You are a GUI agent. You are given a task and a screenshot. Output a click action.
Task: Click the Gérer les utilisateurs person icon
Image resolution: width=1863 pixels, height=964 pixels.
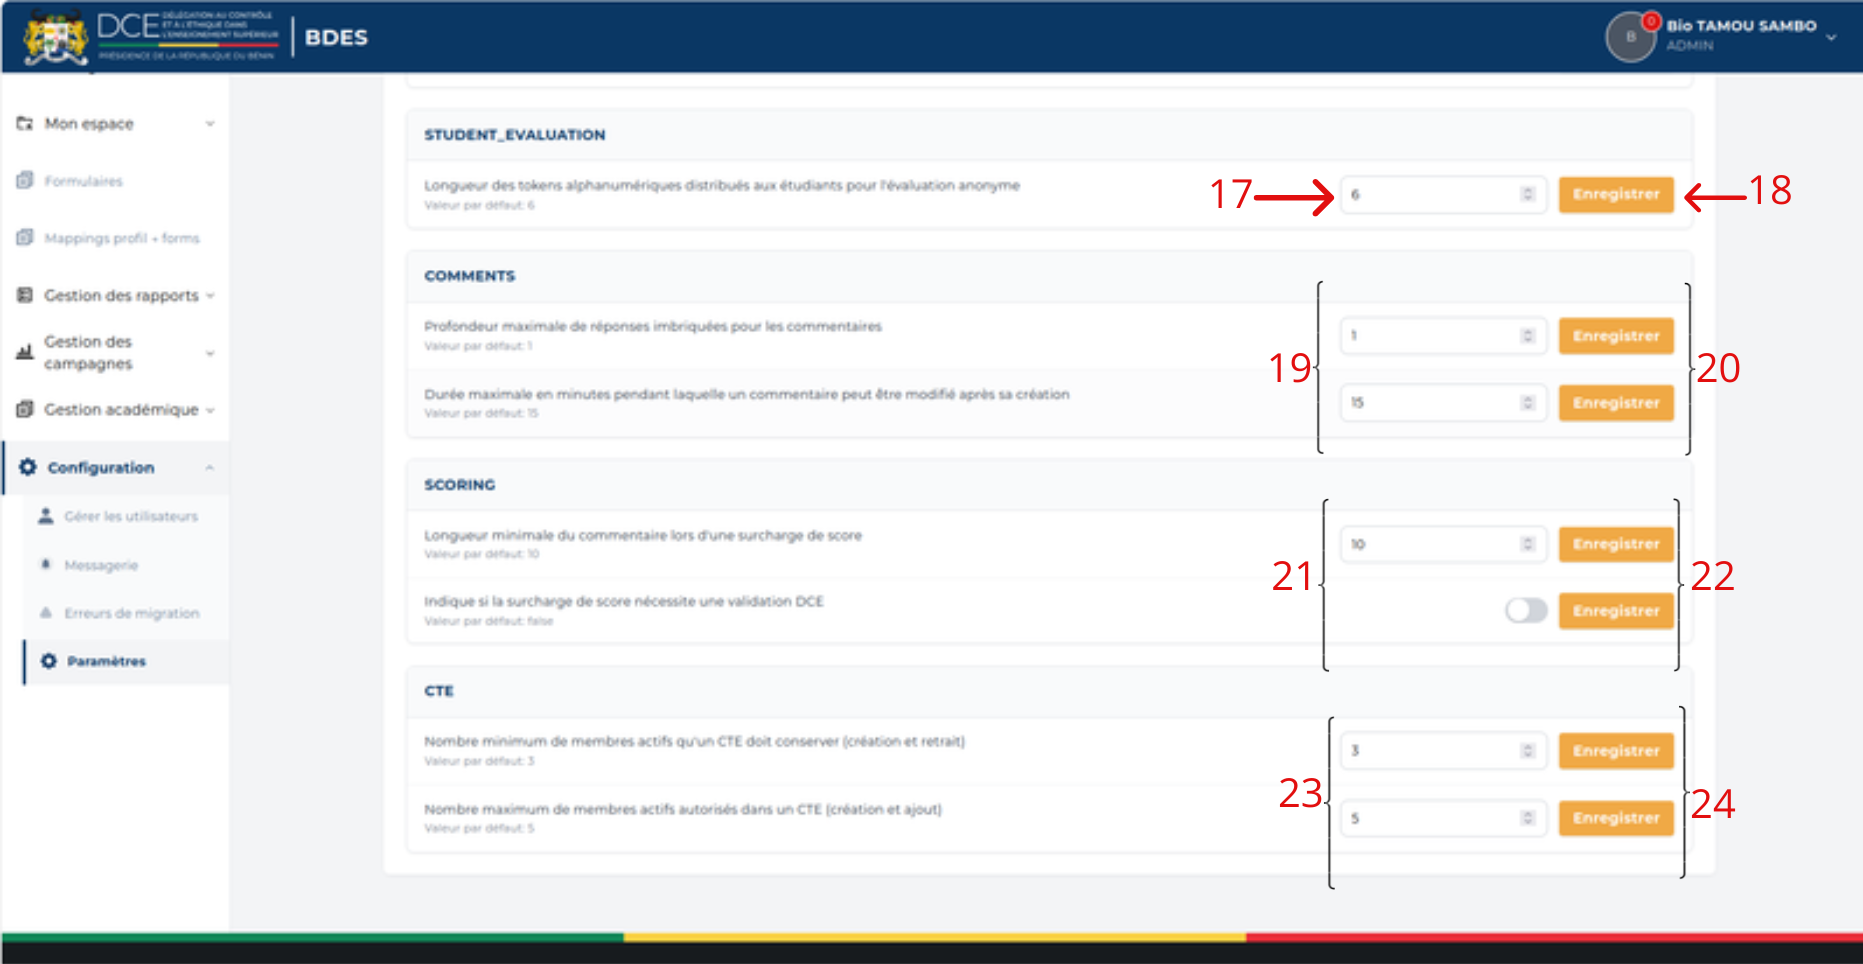46,516
